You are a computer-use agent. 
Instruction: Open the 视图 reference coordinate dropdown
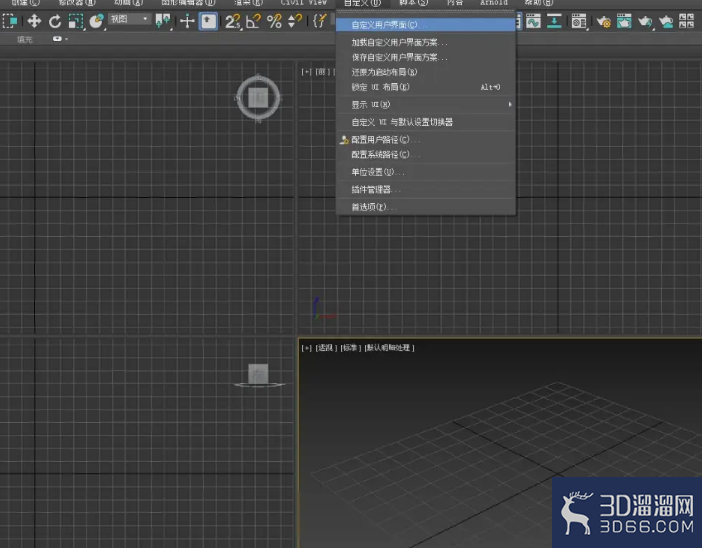(129, 19)
